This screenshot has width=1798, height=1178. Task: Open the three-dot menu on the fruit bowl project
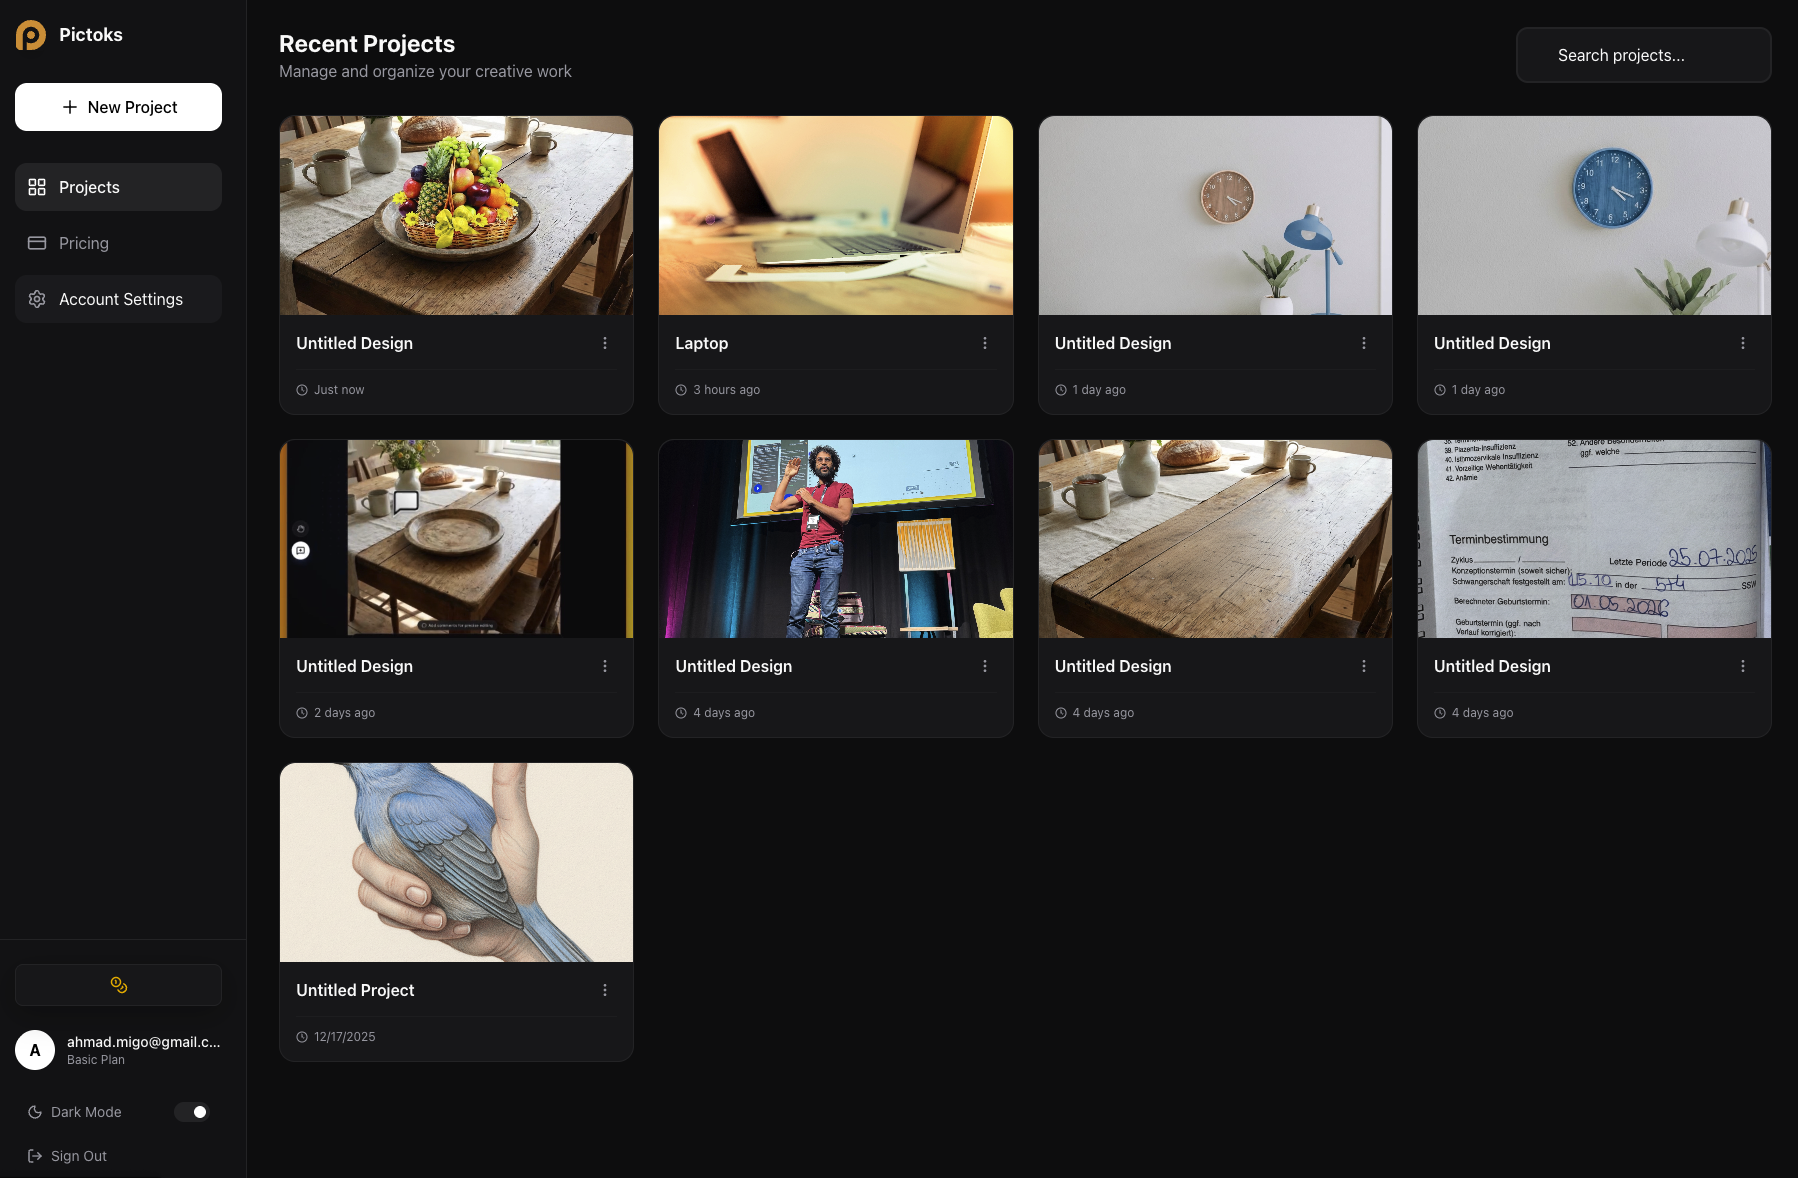(605, 342)
